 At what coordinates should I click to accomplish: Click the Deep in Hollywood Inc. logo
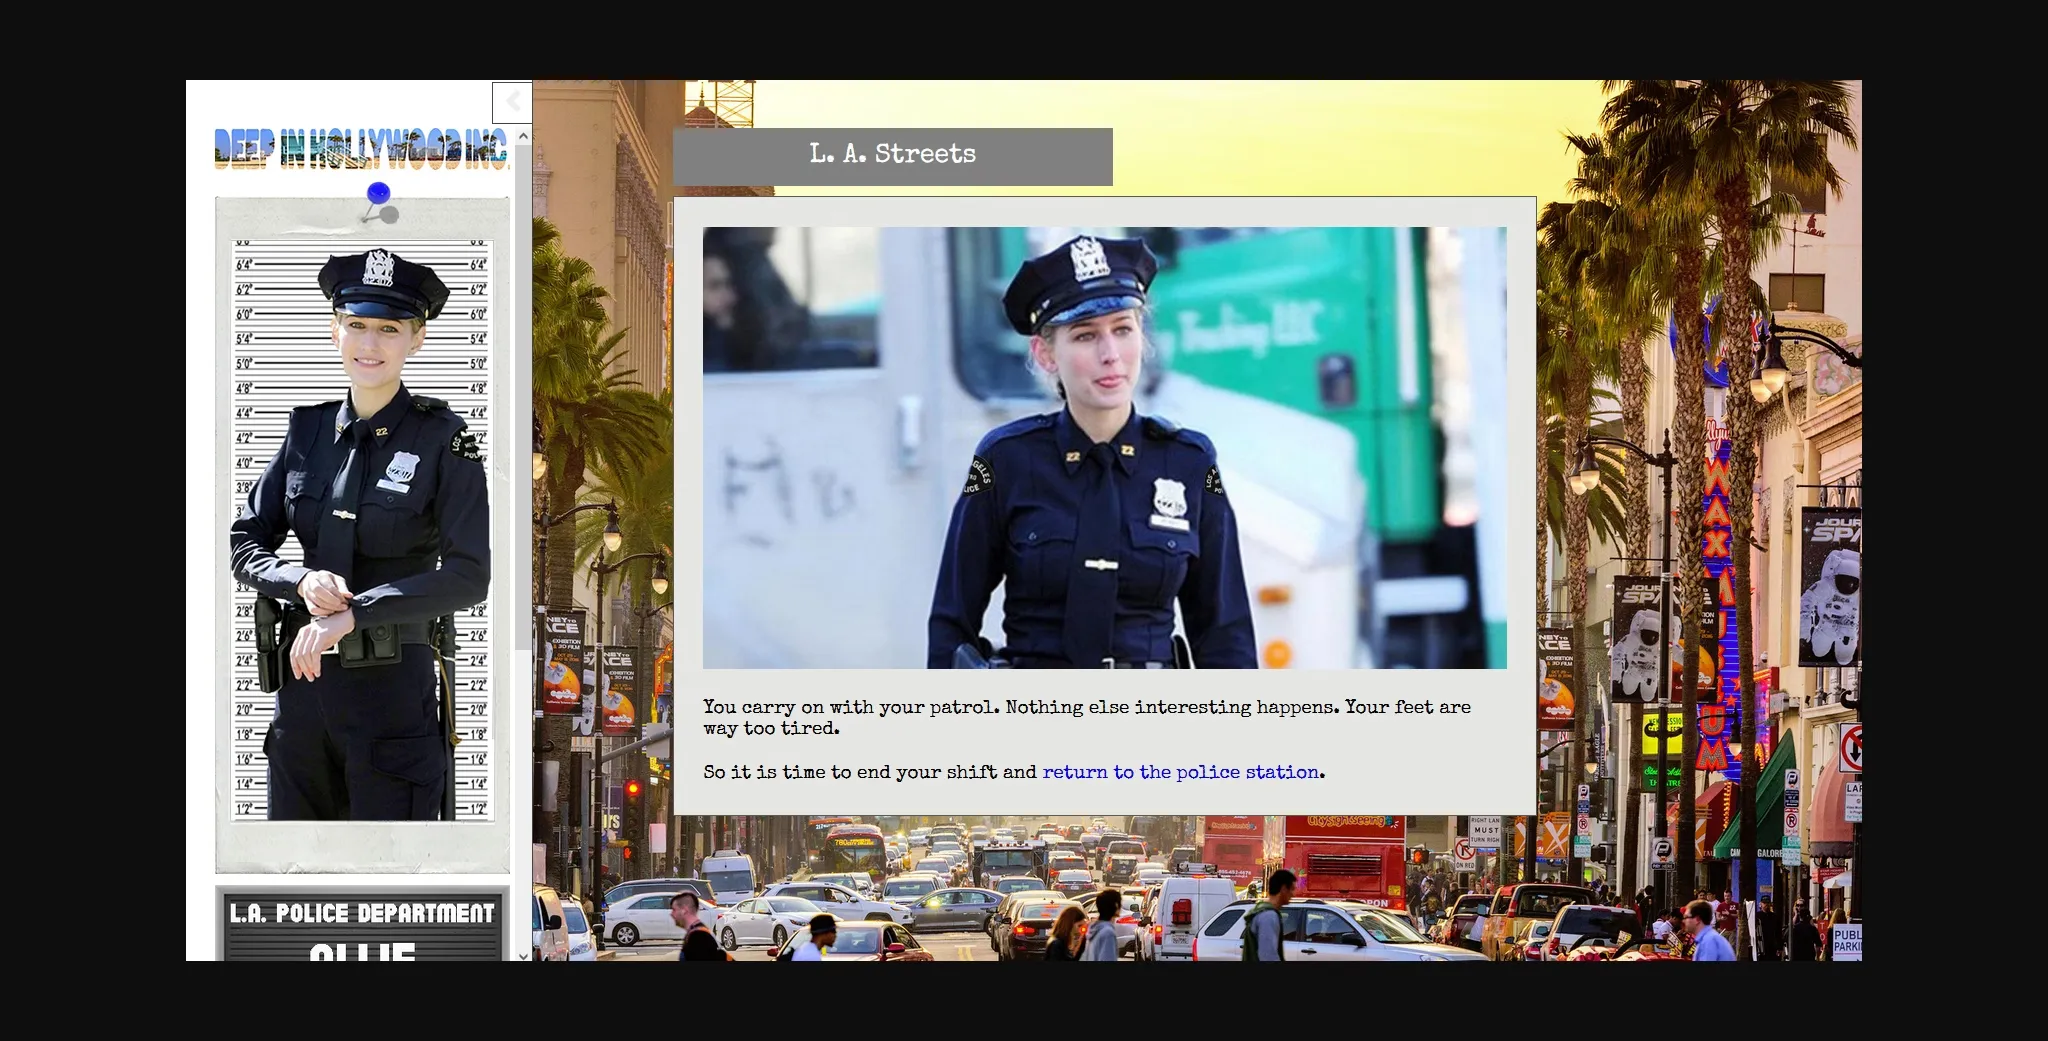click(x=360, y=148)
